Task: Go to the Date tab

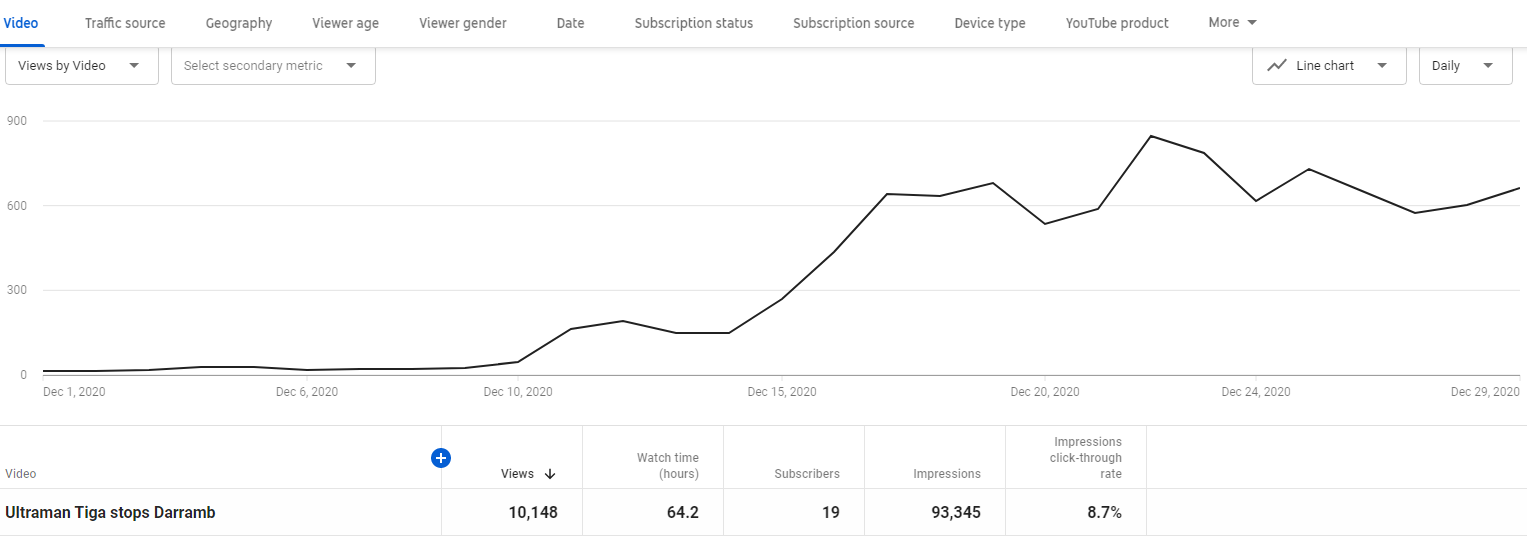Action: (x=570, y=23)
